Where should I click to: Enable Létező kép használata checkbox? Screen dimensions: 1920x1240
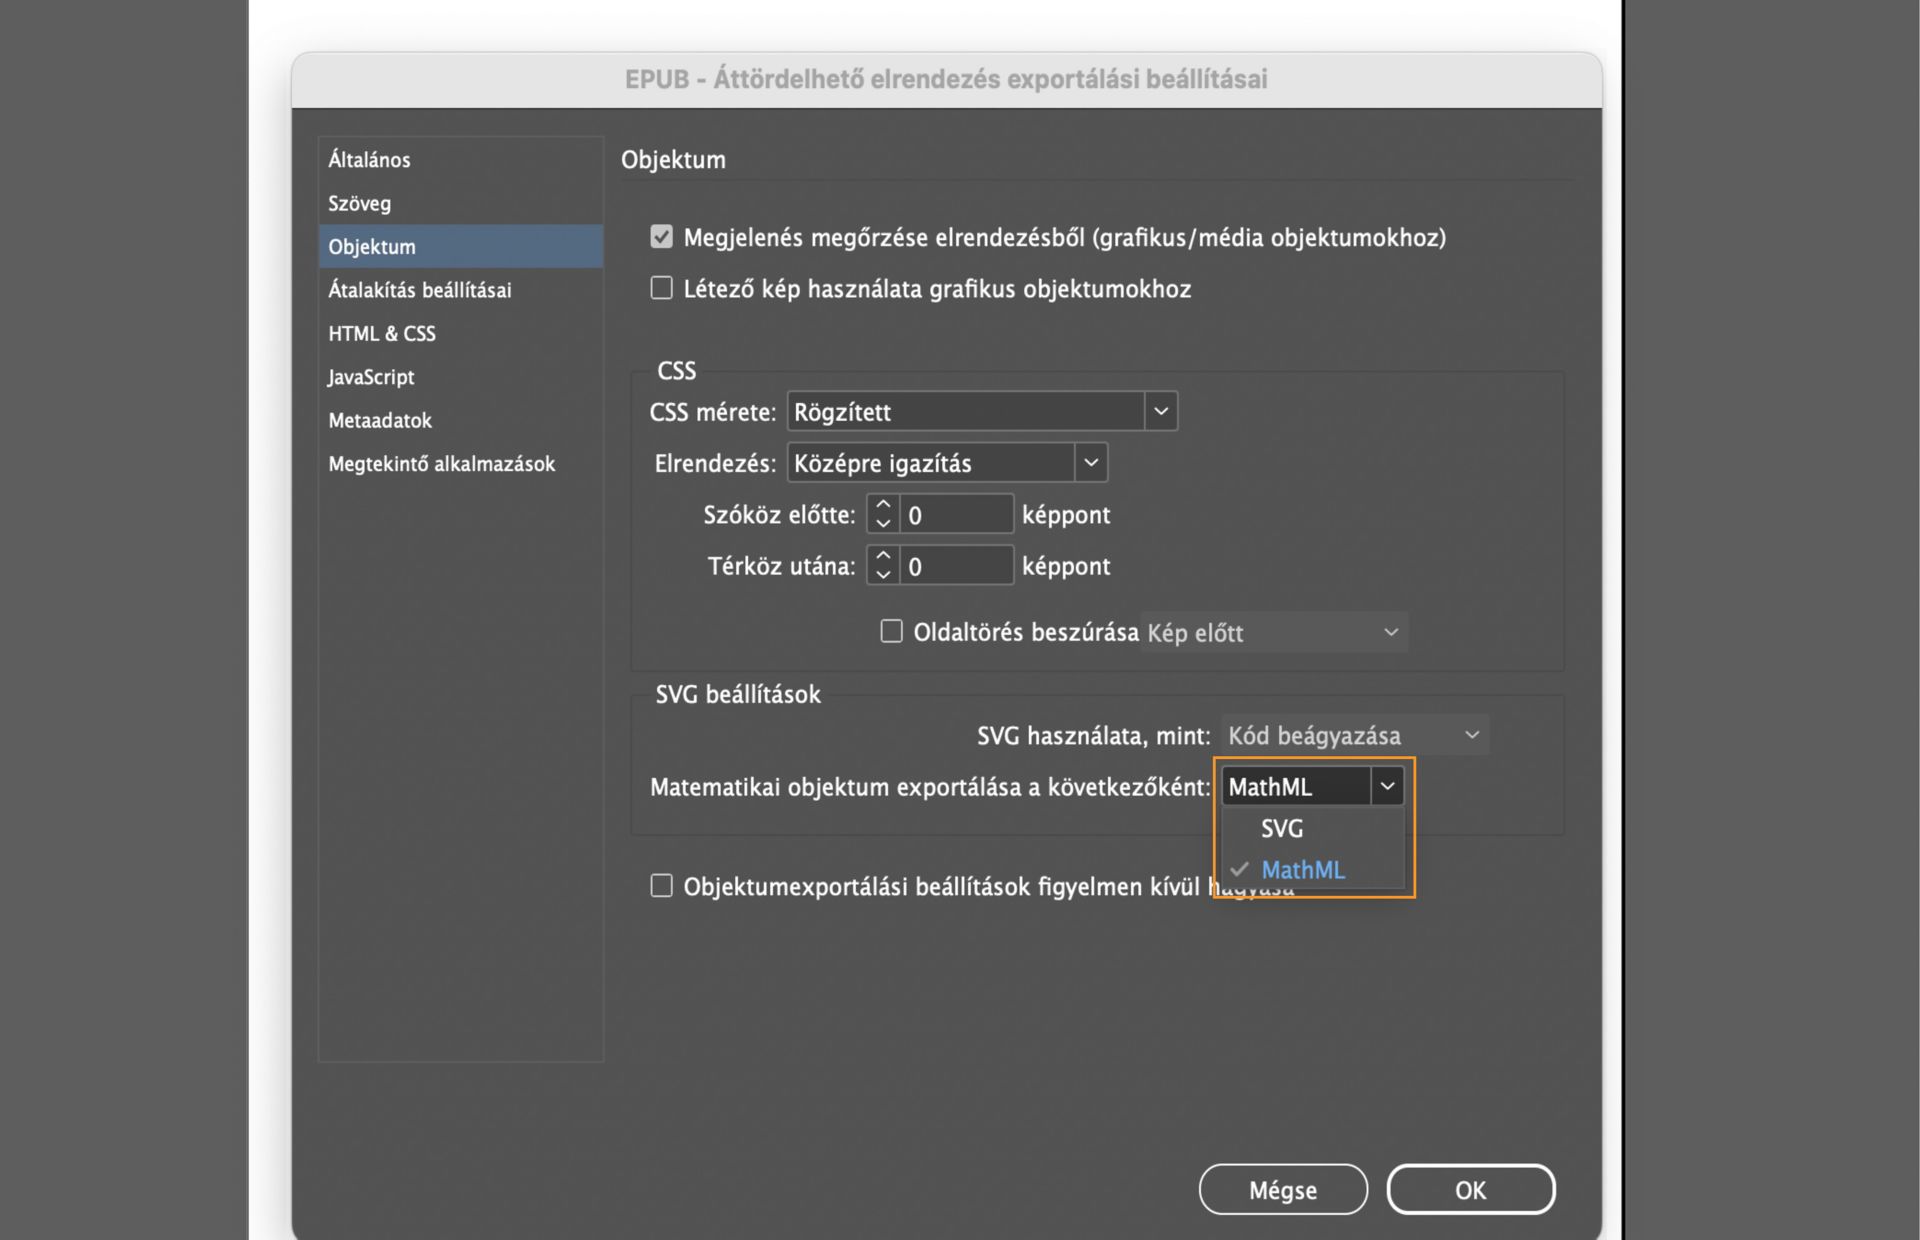662,289
